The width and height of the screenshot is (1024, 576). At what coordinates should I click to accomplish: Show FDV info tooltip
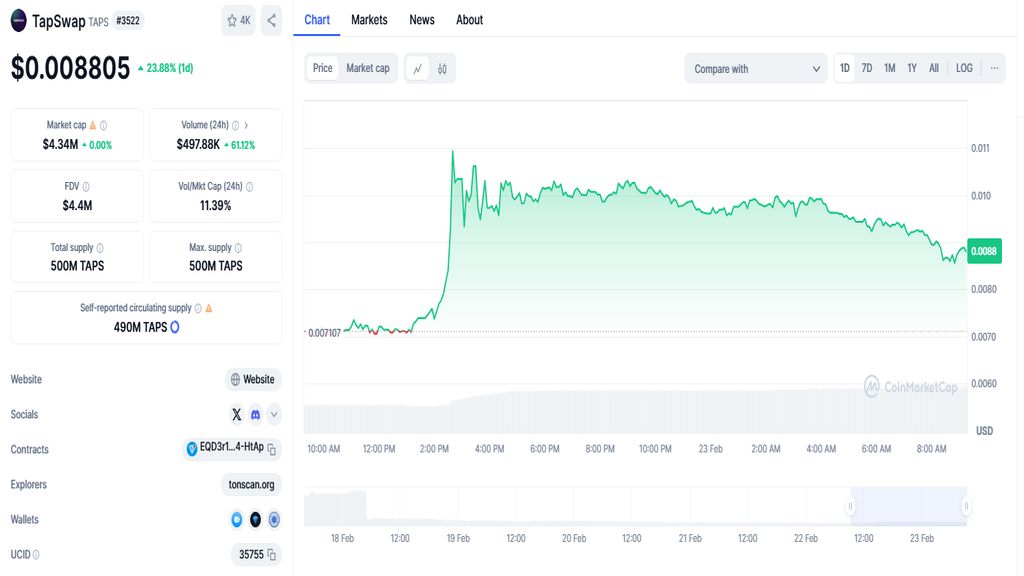[x=86, y=187]
